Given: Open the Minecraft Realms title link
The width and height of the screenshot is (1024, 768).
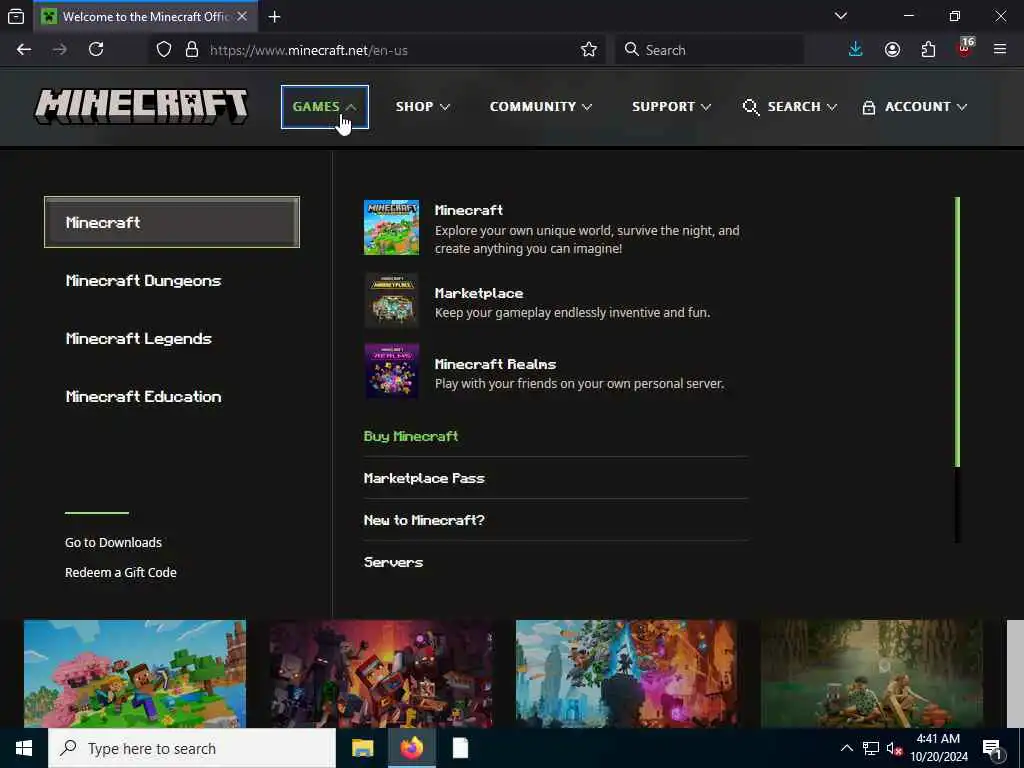Looking at the screenshot, I should [496, 364].
